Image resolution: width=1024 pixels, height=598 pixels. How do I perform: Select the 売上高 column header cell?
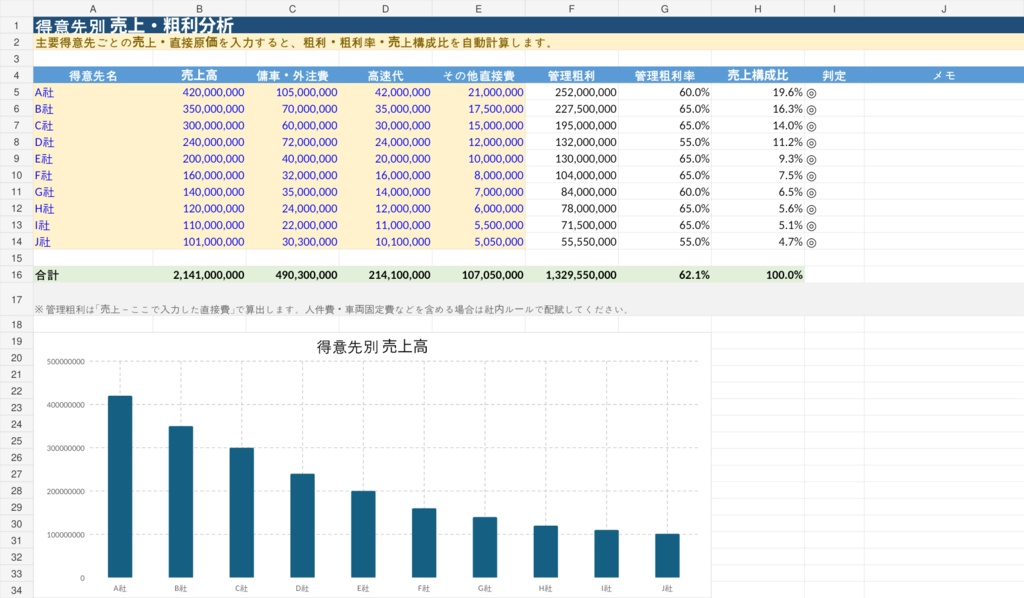(x=199, y=75)
